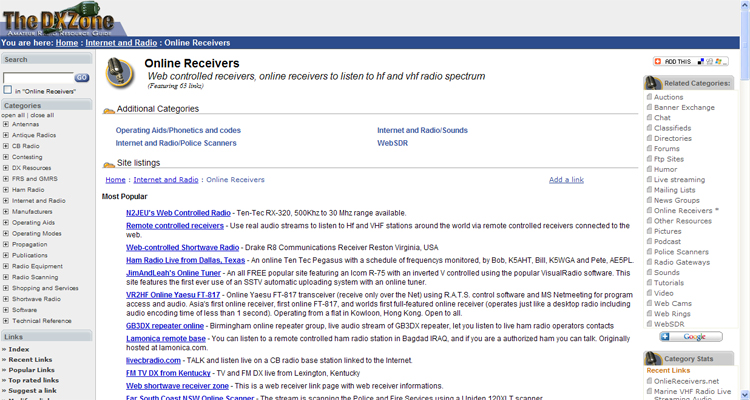Expand the Shortwave Radio category node
Viewport: 750px width, 400px height.
tap(6, 299)
